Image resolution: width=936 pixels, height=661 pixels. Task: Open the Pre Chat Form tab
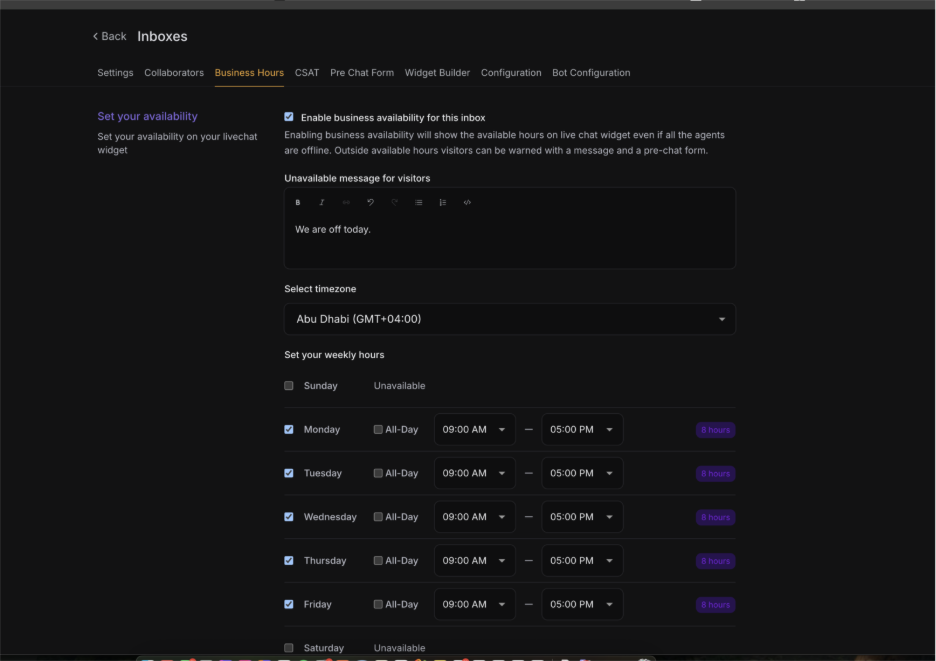[362, 73]
